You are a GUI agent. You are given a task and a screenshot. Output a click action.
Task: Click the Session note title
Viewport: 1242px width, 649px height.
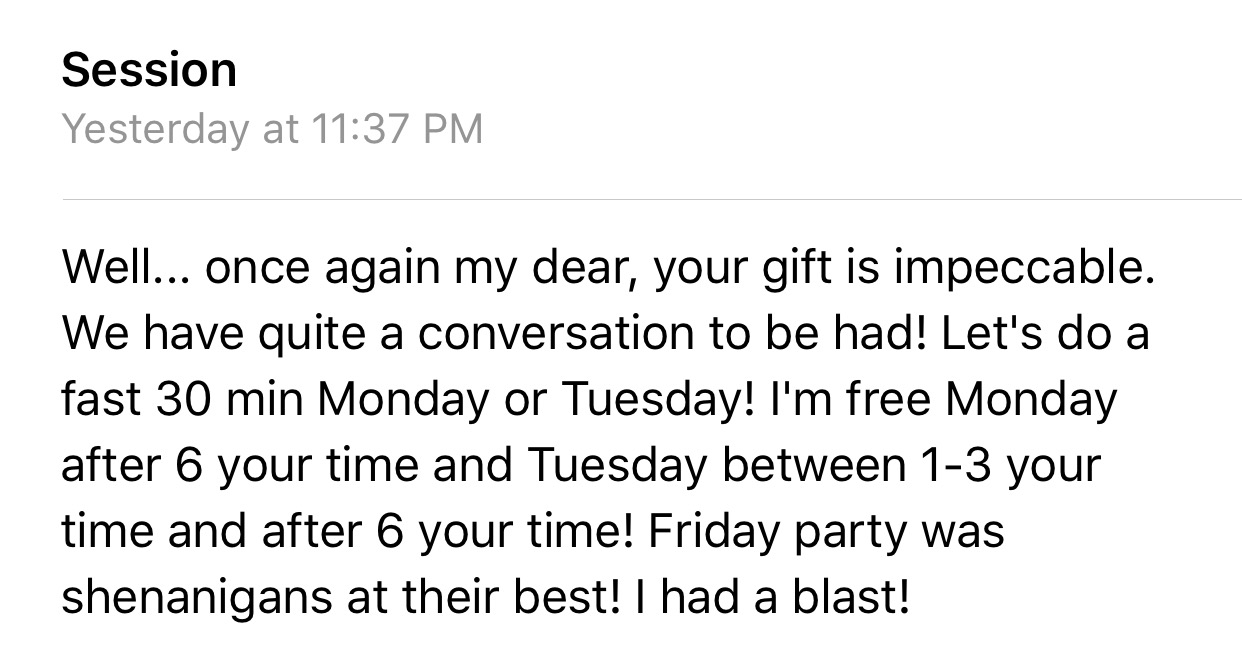(149, 70)
